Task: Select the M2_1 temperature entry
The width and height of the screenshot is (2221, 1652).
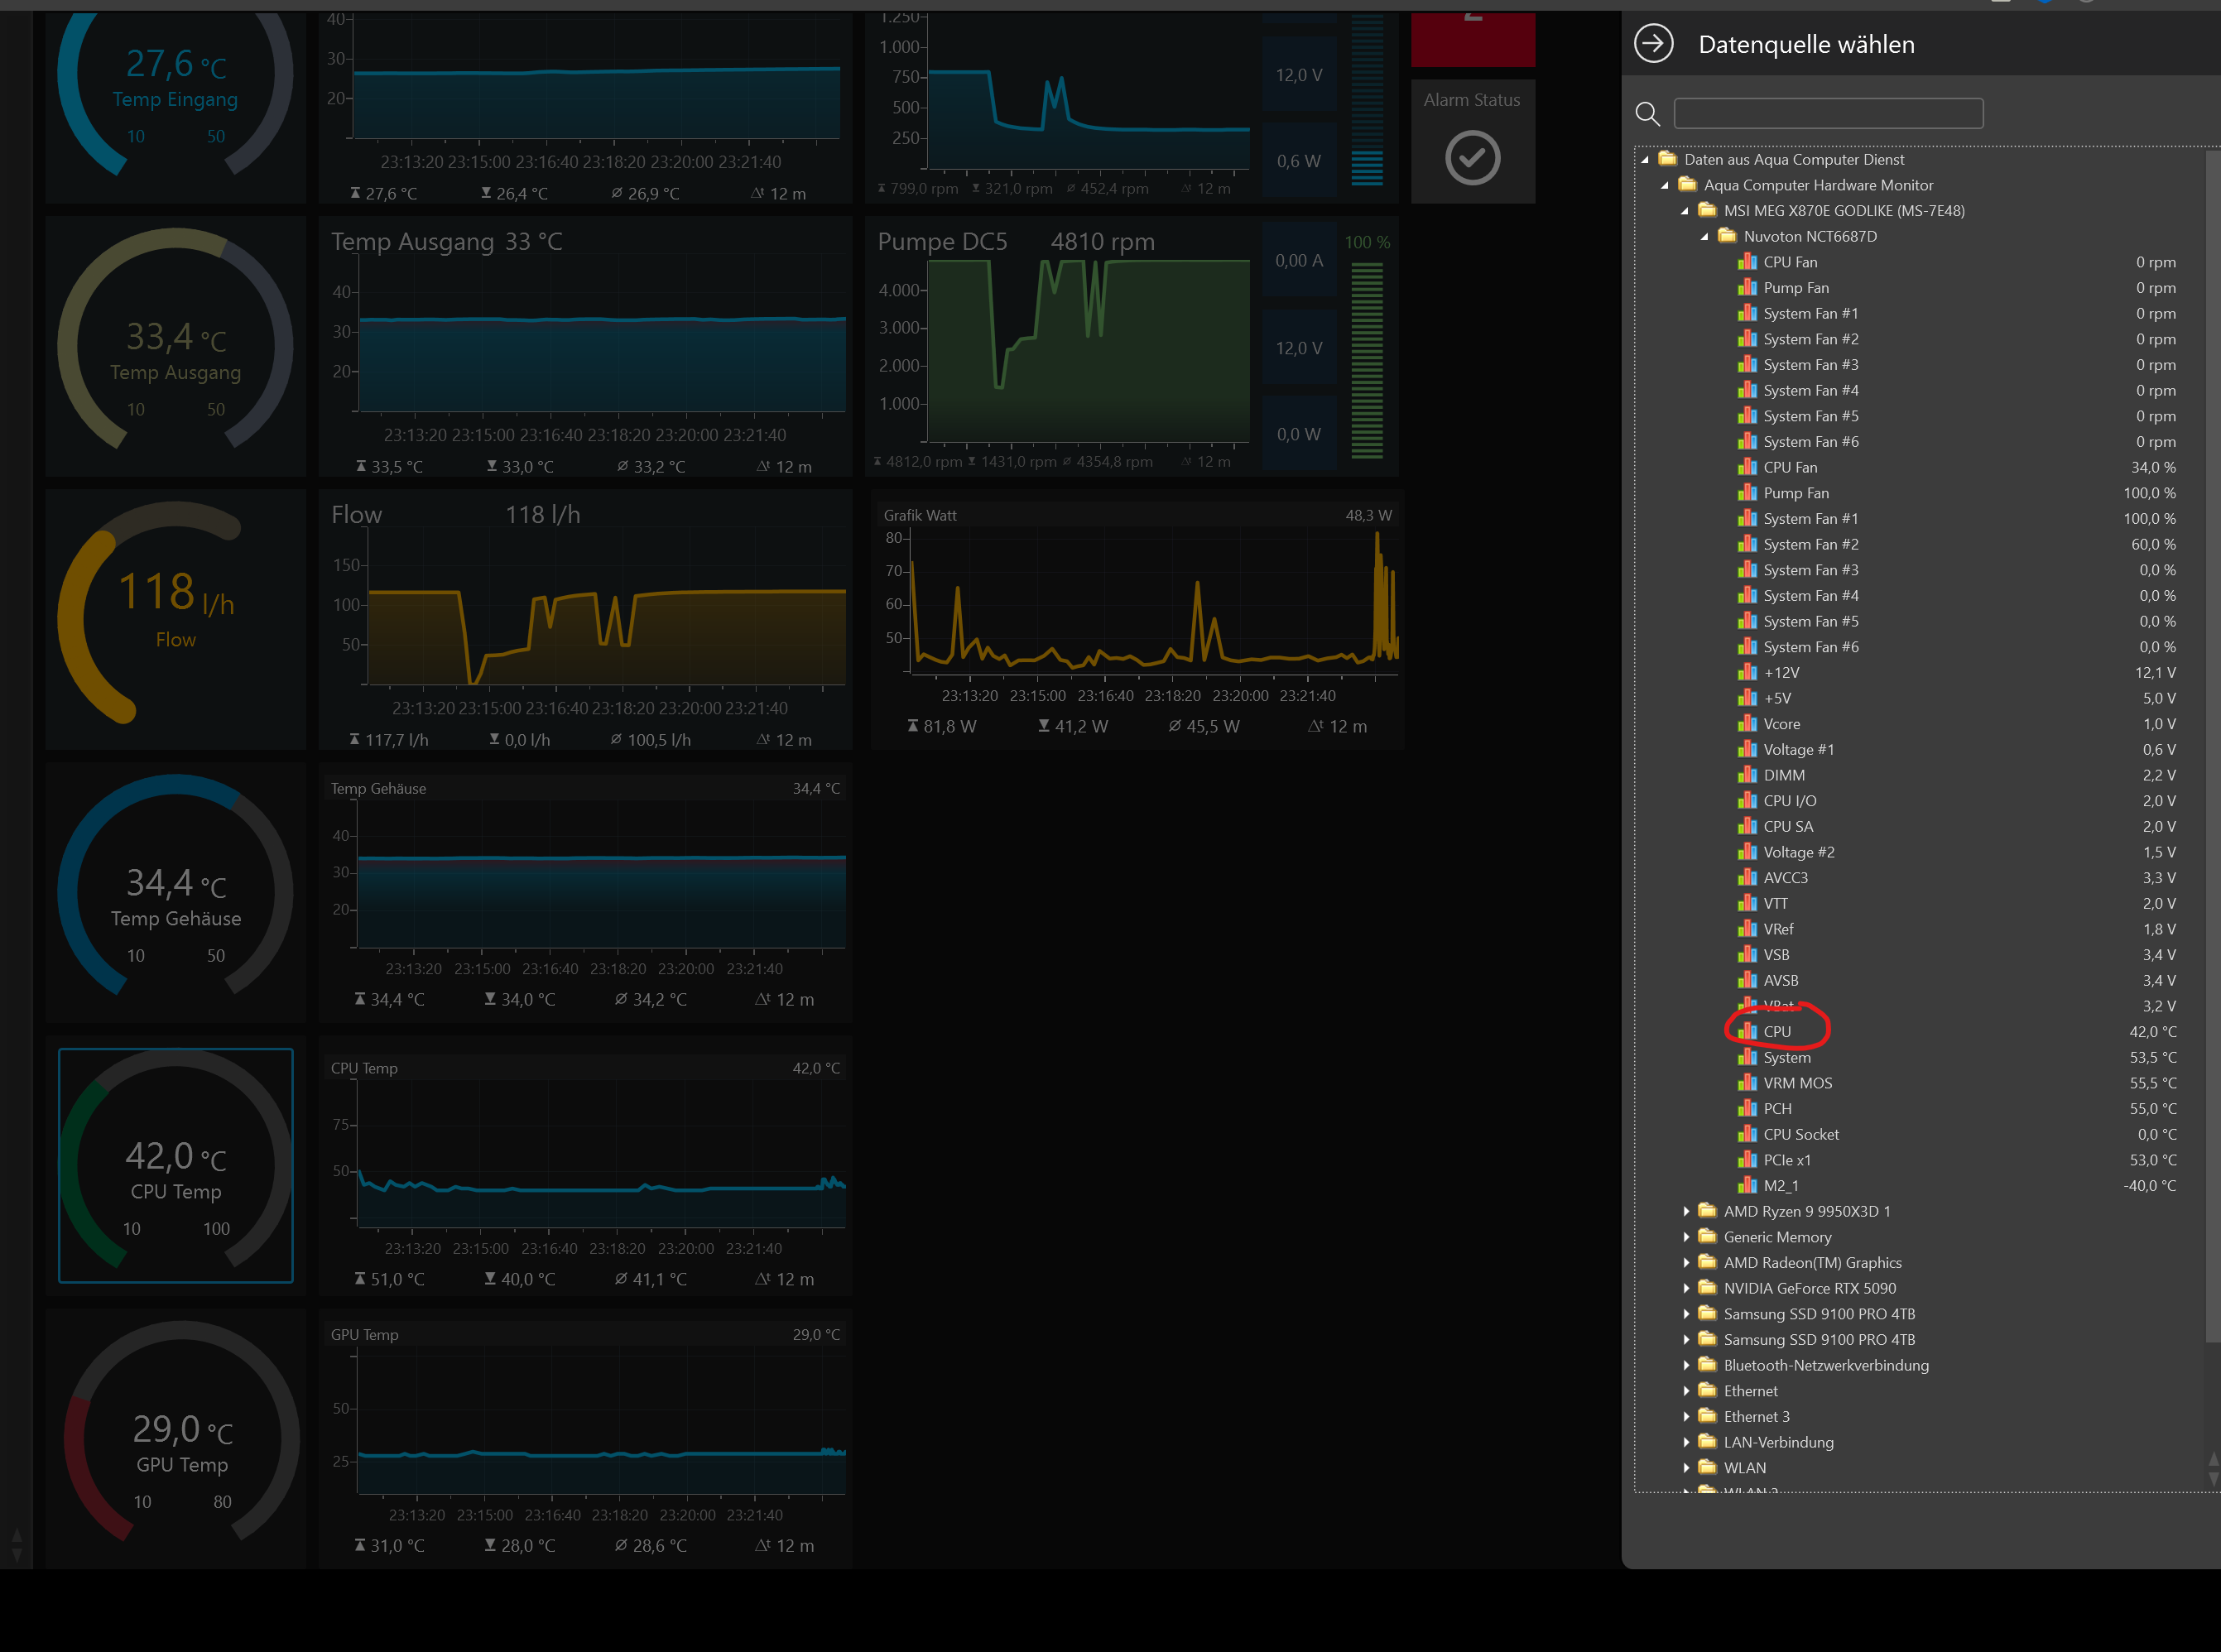Action: pos(1780,1185)
